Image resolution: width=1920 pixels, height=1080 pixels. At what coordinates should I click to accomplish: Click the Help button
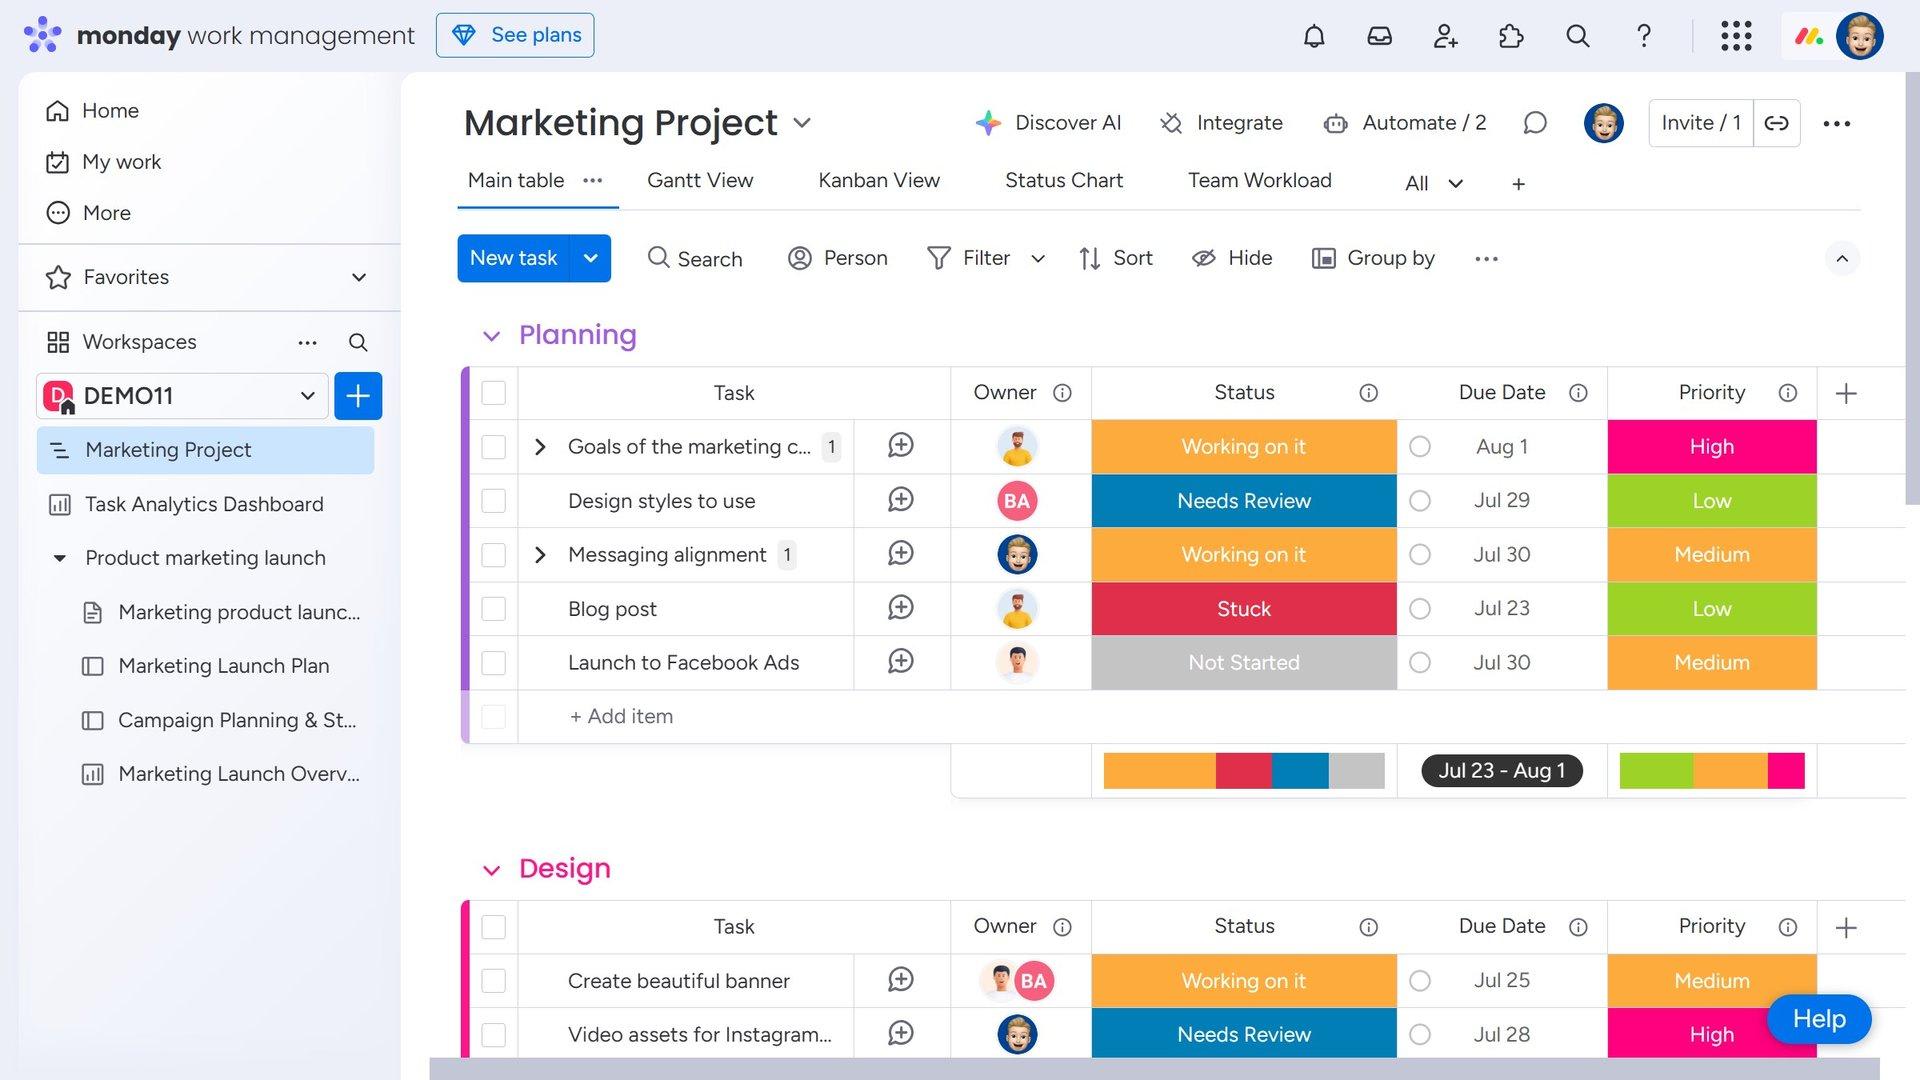click(1819, 1019)
